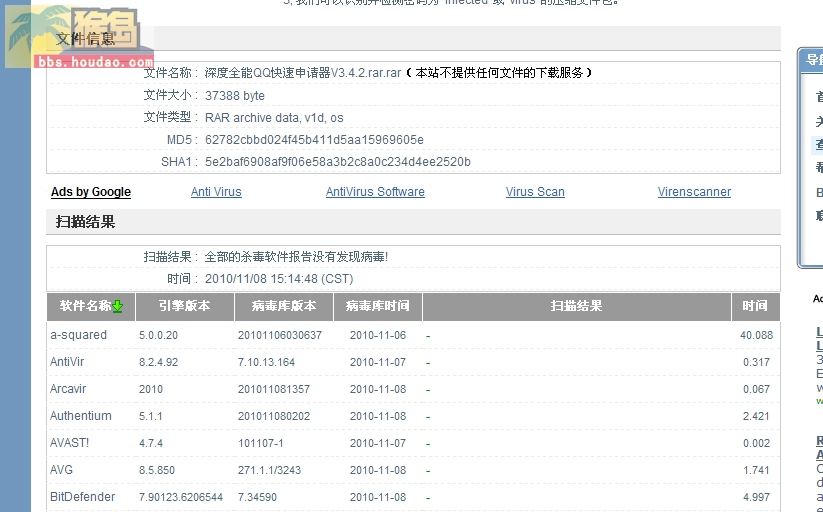Click Authentium database version 201011080202

[x=274, y=416]
